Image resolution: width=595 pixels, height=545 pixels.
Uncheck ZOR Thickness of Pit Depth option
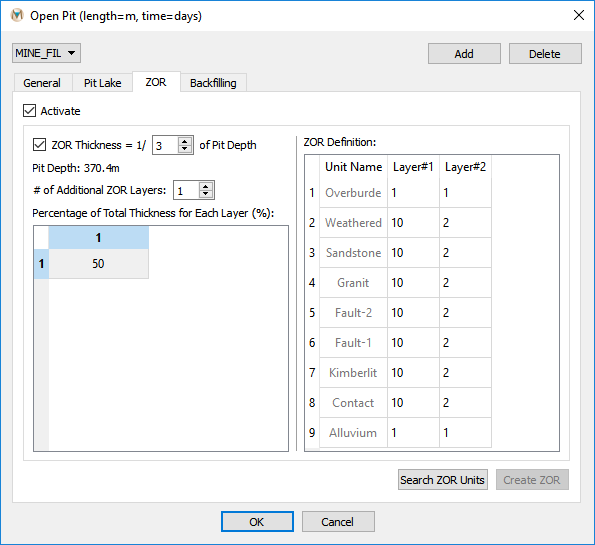point(39,145)
